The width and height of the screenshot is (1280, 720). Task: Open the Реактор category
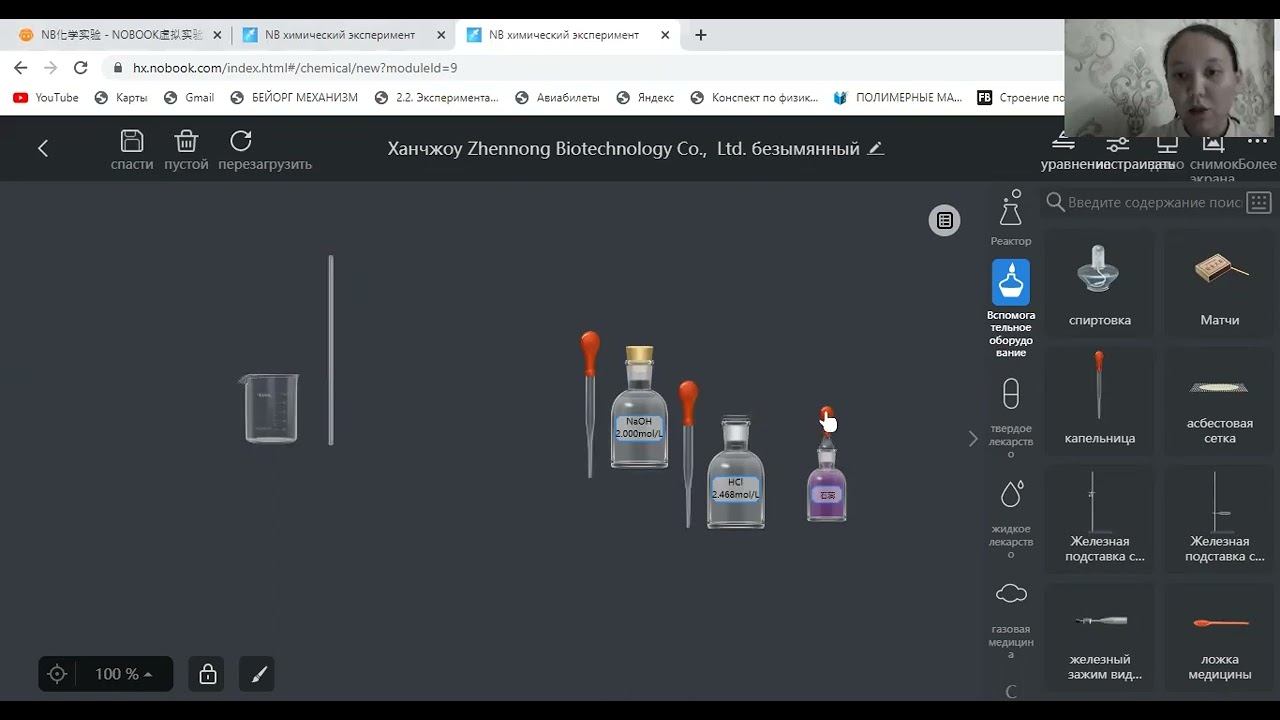pos(1011,218)
